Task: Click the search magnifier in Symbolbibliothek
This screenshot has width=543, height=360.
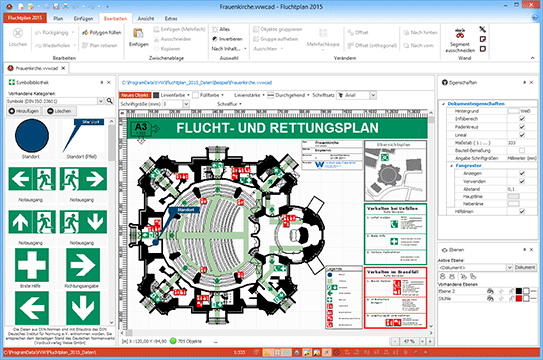Action: click(x=109, y=101)
